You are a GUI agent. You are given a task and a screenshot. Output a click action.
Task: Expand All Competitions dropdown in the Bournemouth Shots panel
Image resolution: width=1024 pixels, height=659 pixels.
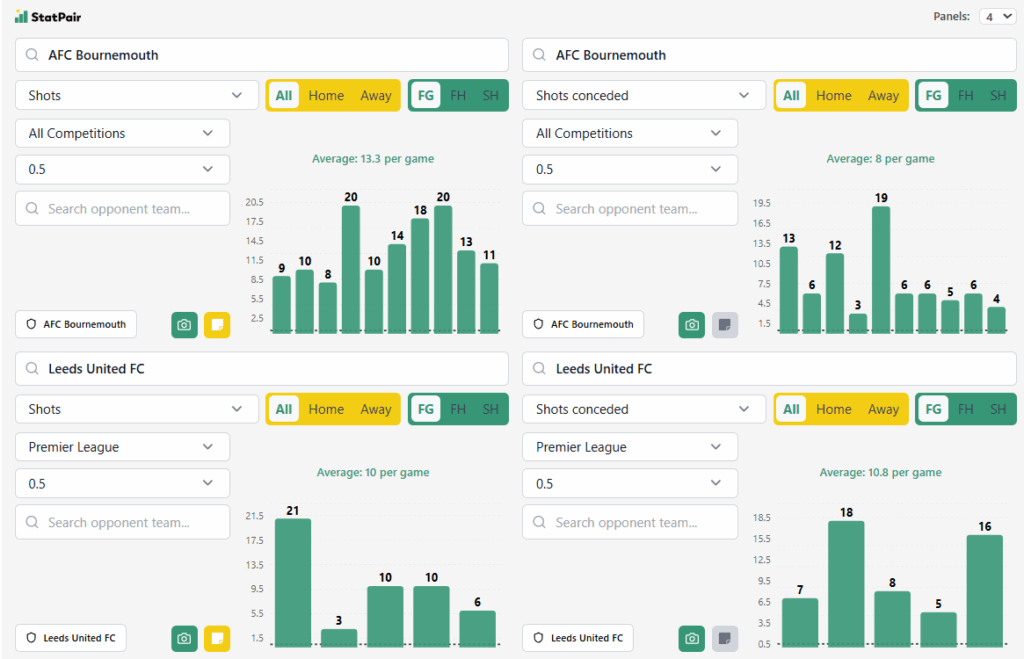coord(122,133)
